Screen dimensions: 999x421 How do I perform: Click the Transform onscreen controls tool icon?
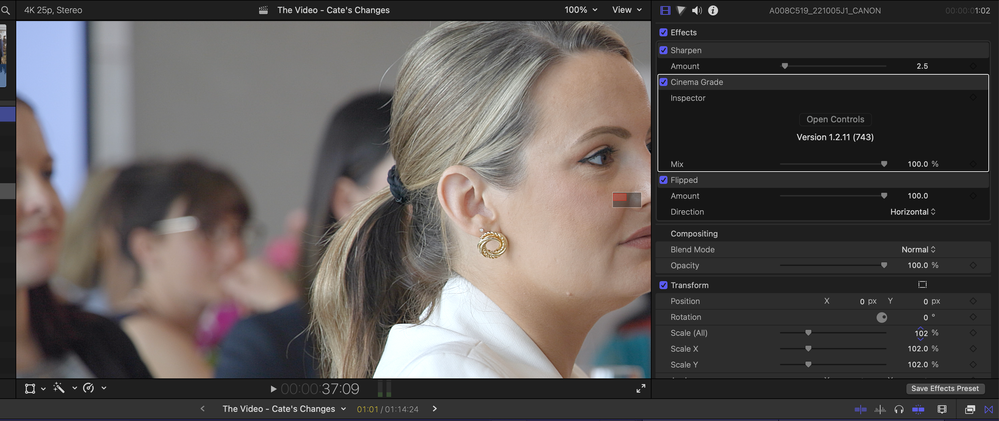[x=31, y=388]
